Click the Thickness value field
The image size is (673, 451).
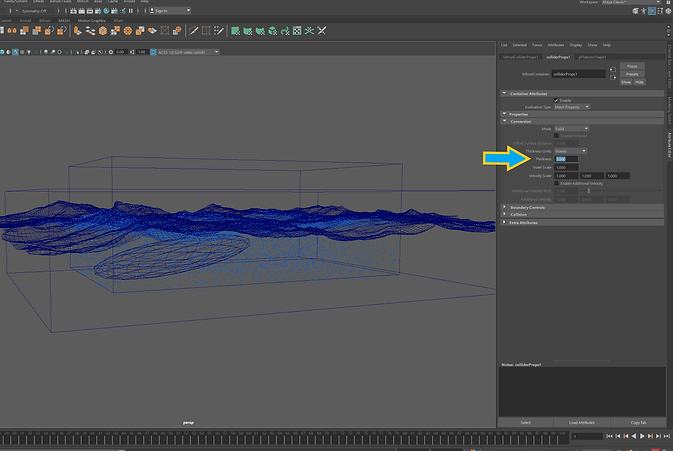point(566,159)
